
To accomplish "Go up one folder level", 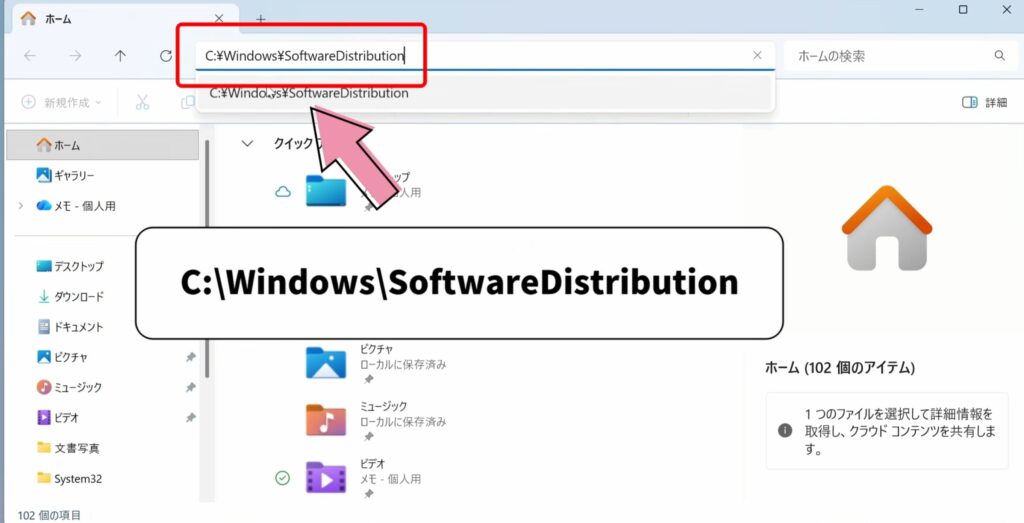I will click(x=120, y=56).
